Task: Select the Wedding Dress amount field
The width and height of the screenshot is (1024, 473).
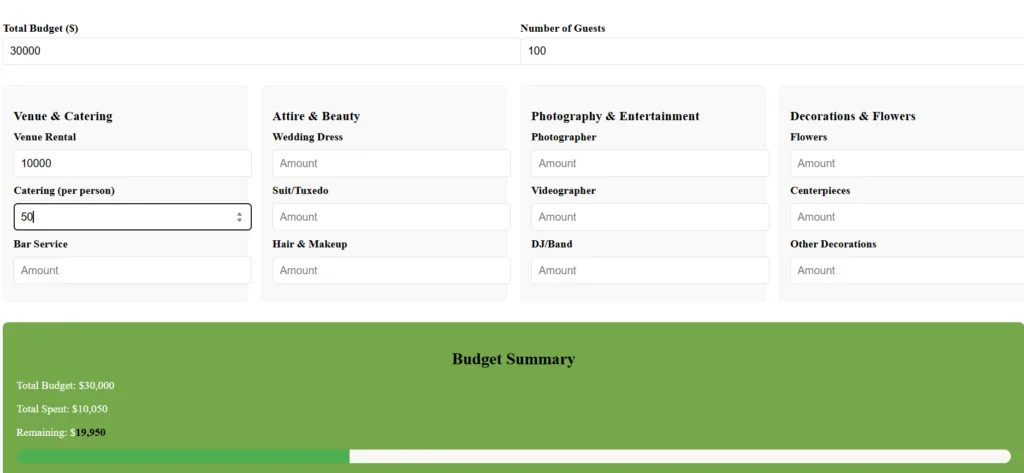Action: coord(391,163)
